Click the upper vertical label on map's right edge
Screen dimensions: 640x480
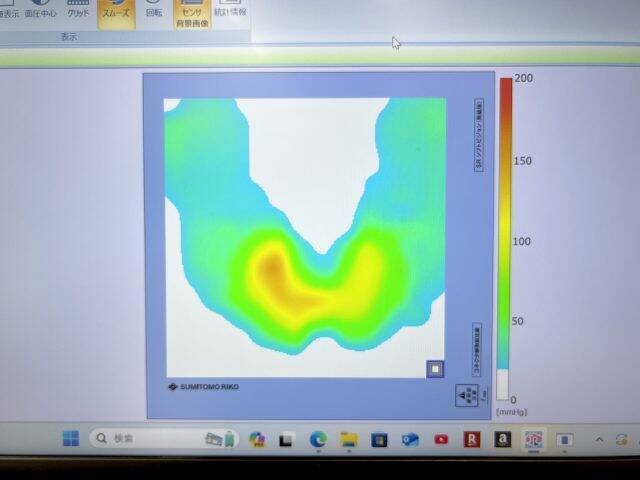coord(479,133)
